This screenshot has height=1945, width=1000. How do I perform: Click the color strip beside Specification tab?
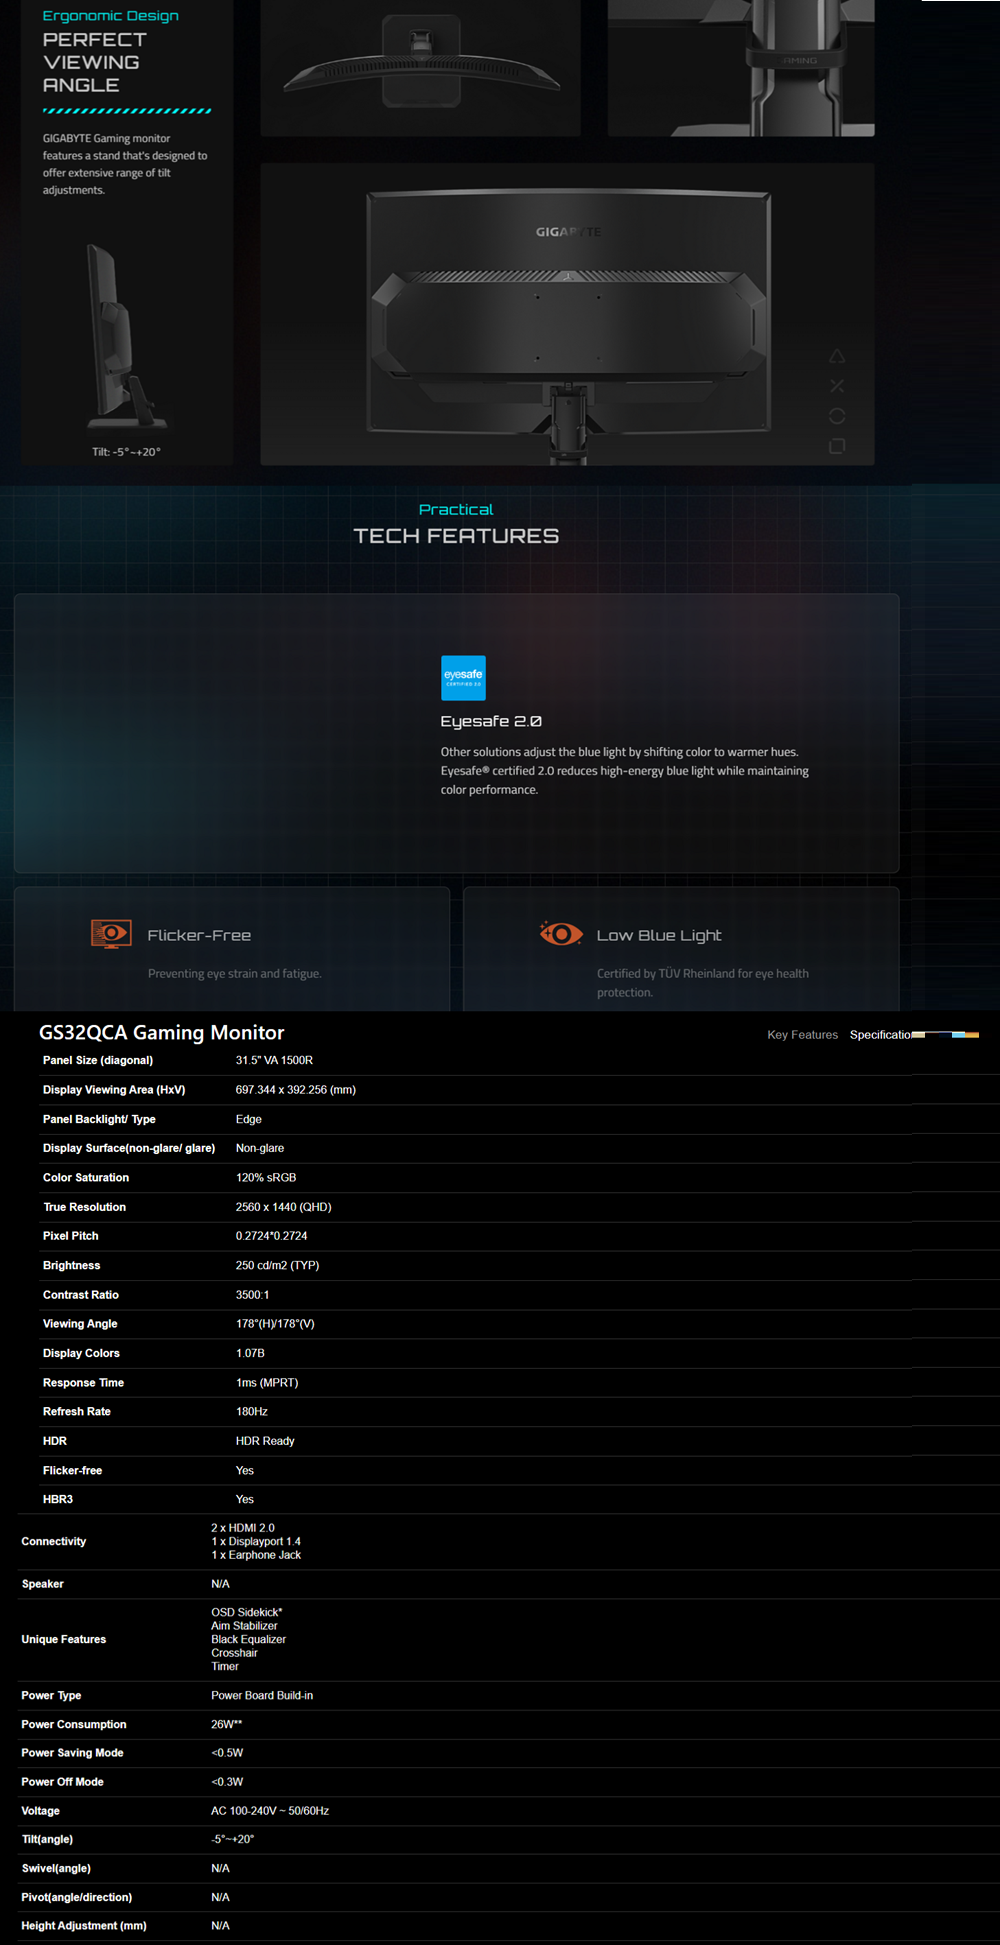click(945, 1035)
